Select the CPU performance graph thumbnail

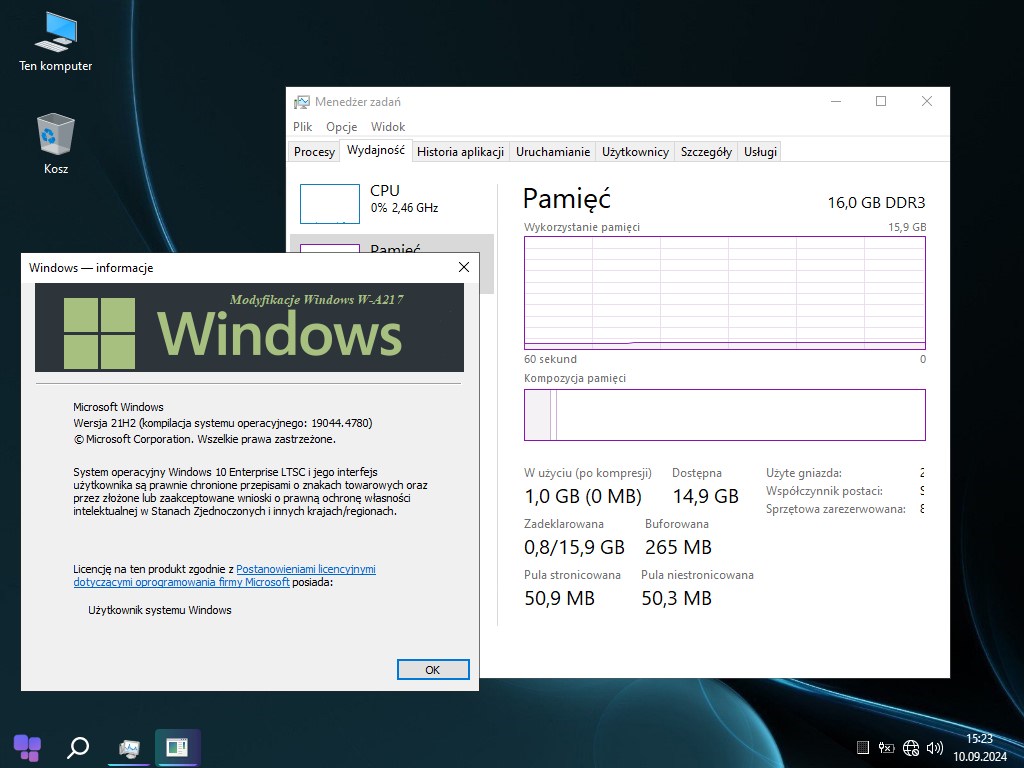tap(329, 203)
